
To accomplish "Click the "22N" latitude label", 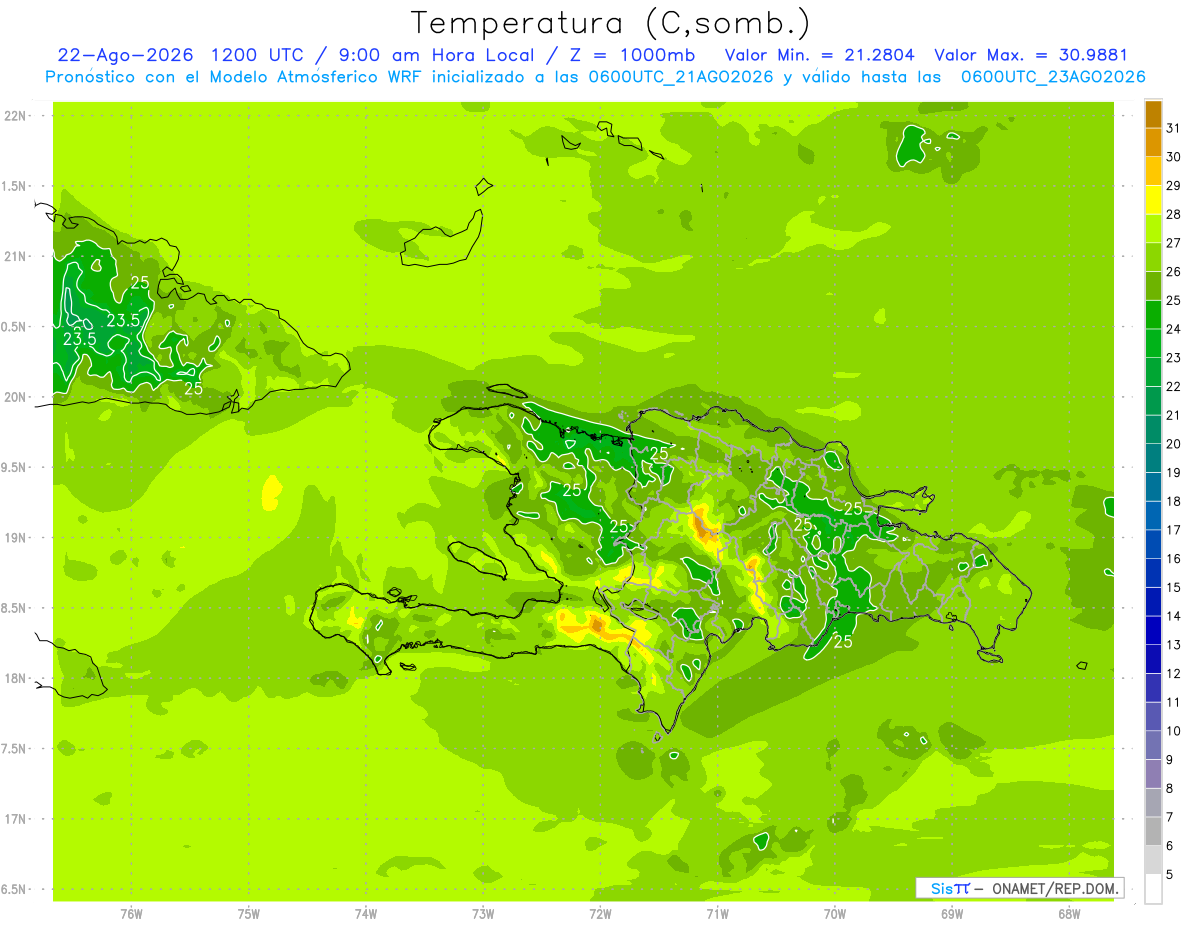I will (14, 116).
